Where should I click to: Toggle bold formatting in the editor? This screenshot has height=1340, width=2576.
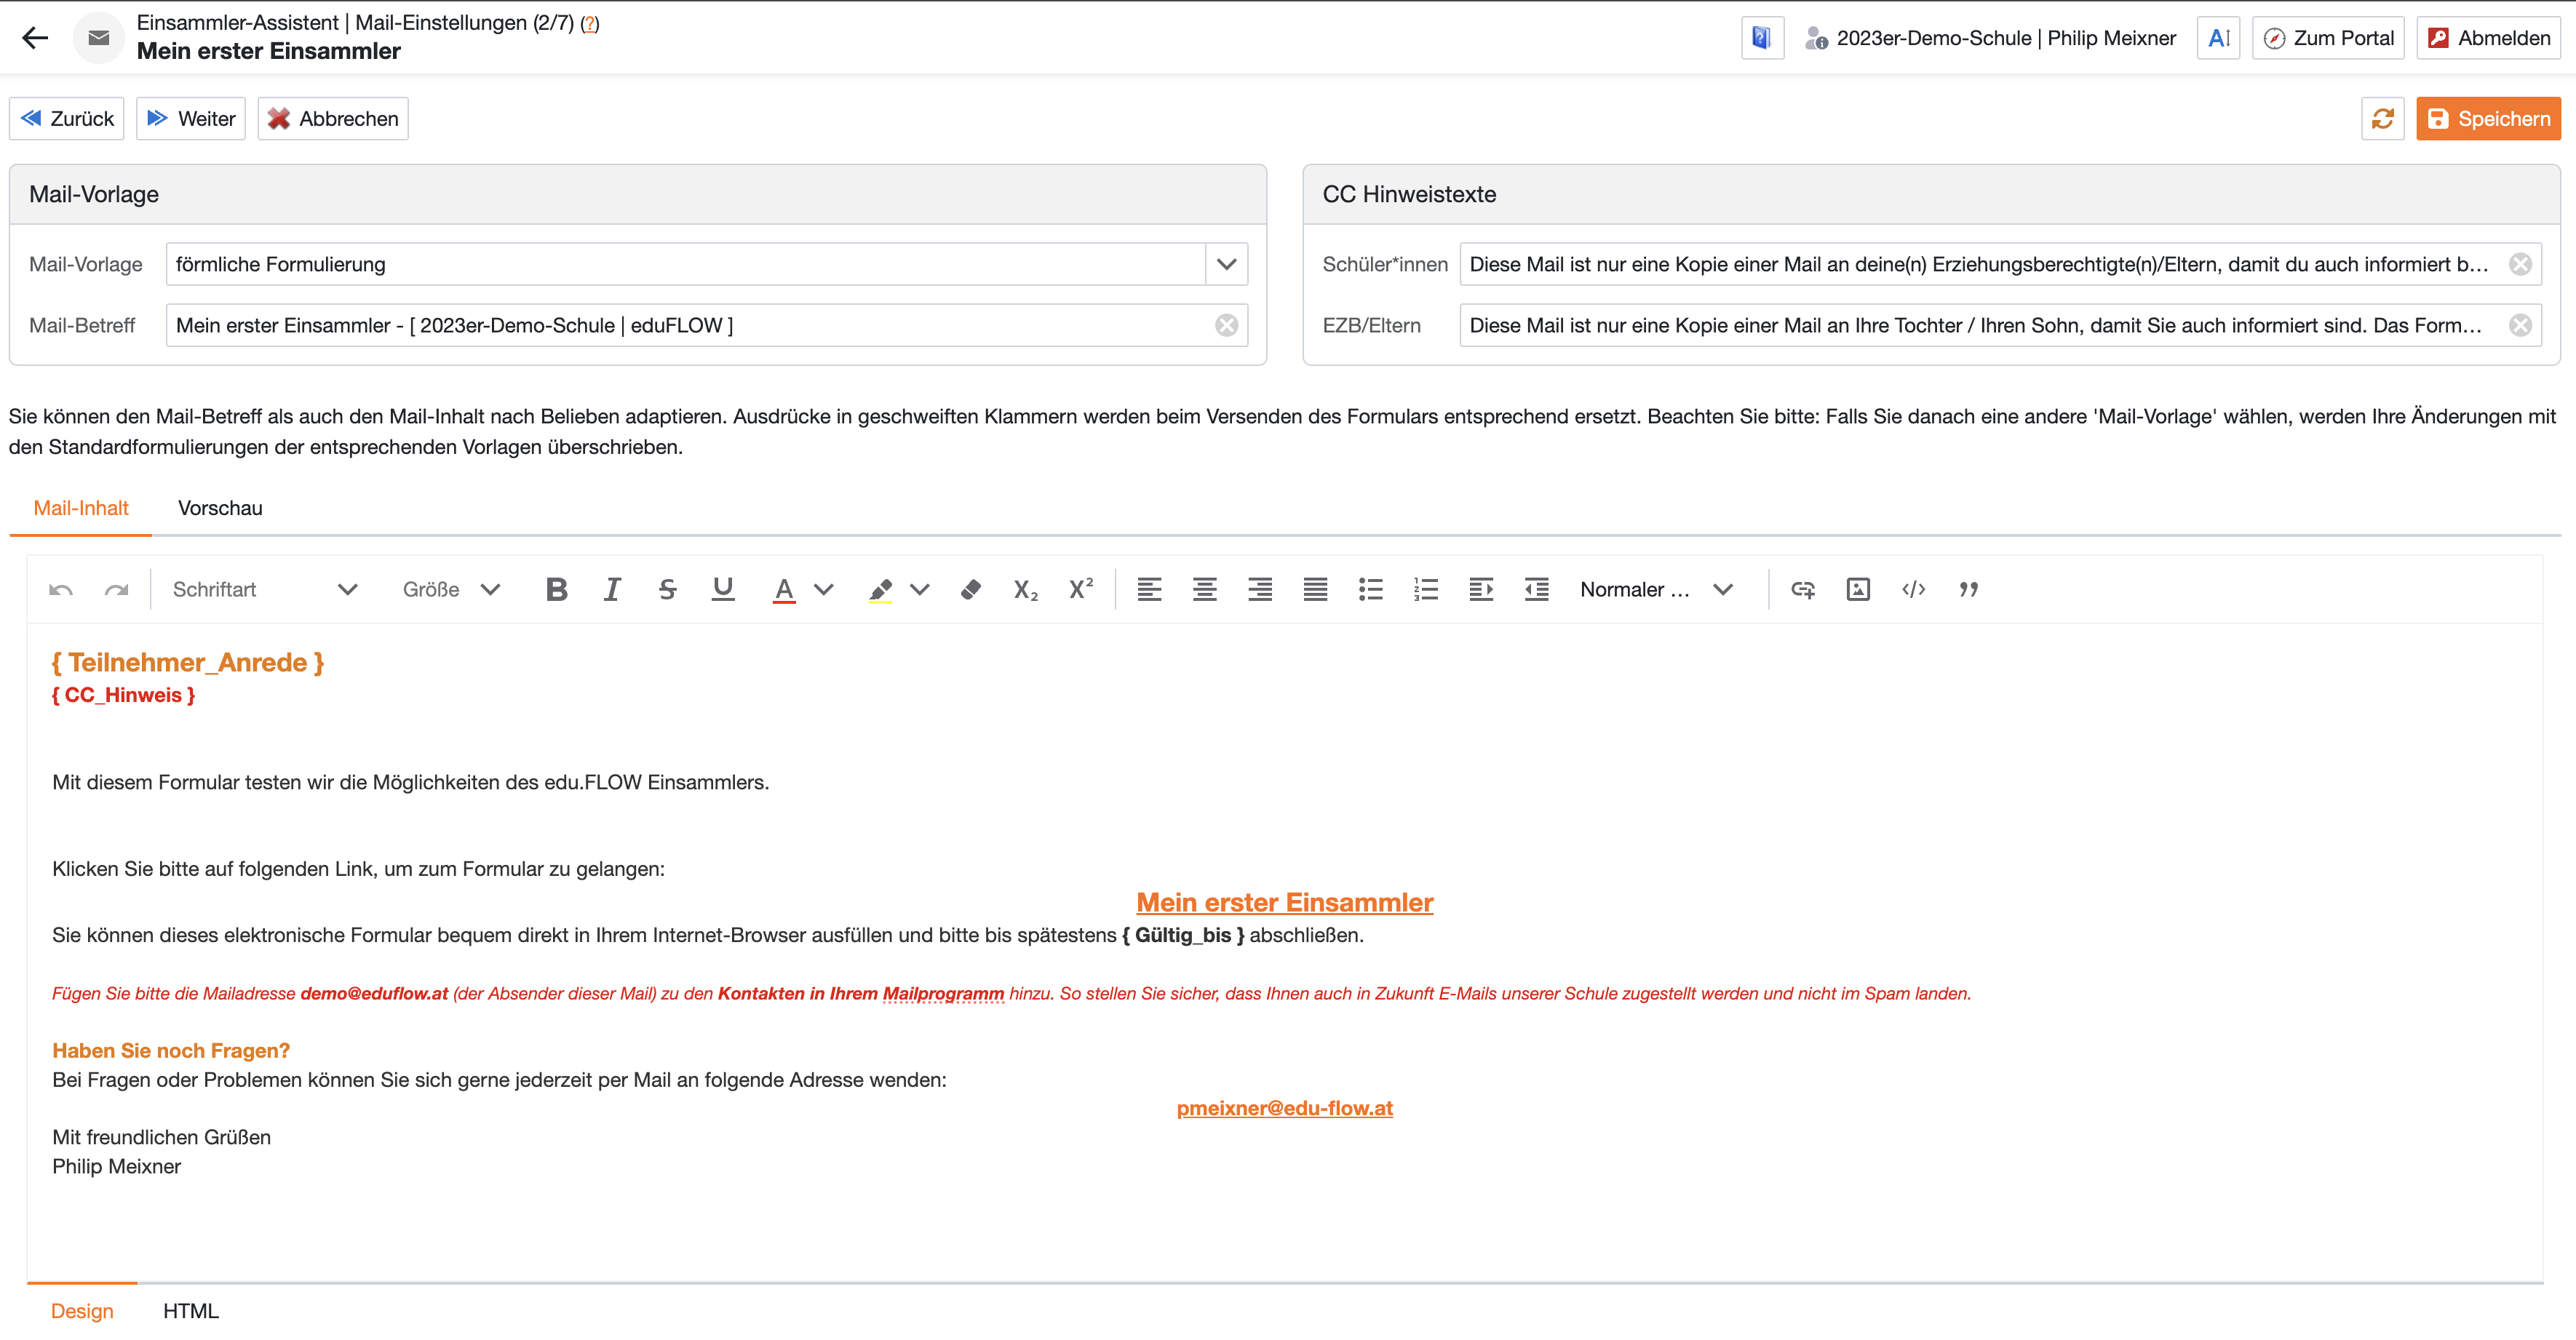557,589
